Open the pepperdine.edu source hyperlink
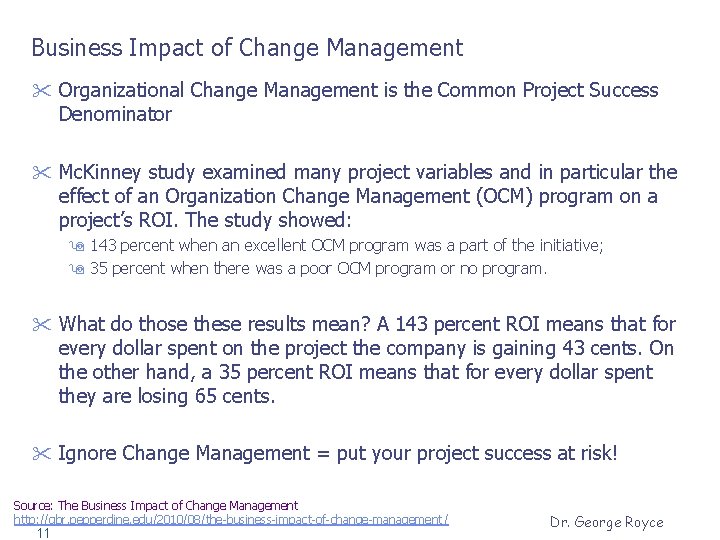 pyautogui.click(x=231, y=519)
